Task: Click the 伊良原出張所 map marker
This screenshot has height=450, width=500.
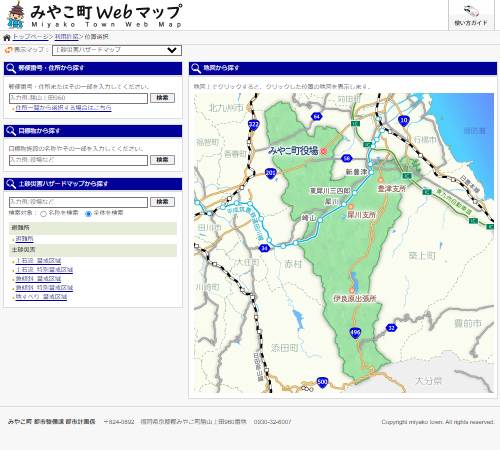Action: [352, 290]
